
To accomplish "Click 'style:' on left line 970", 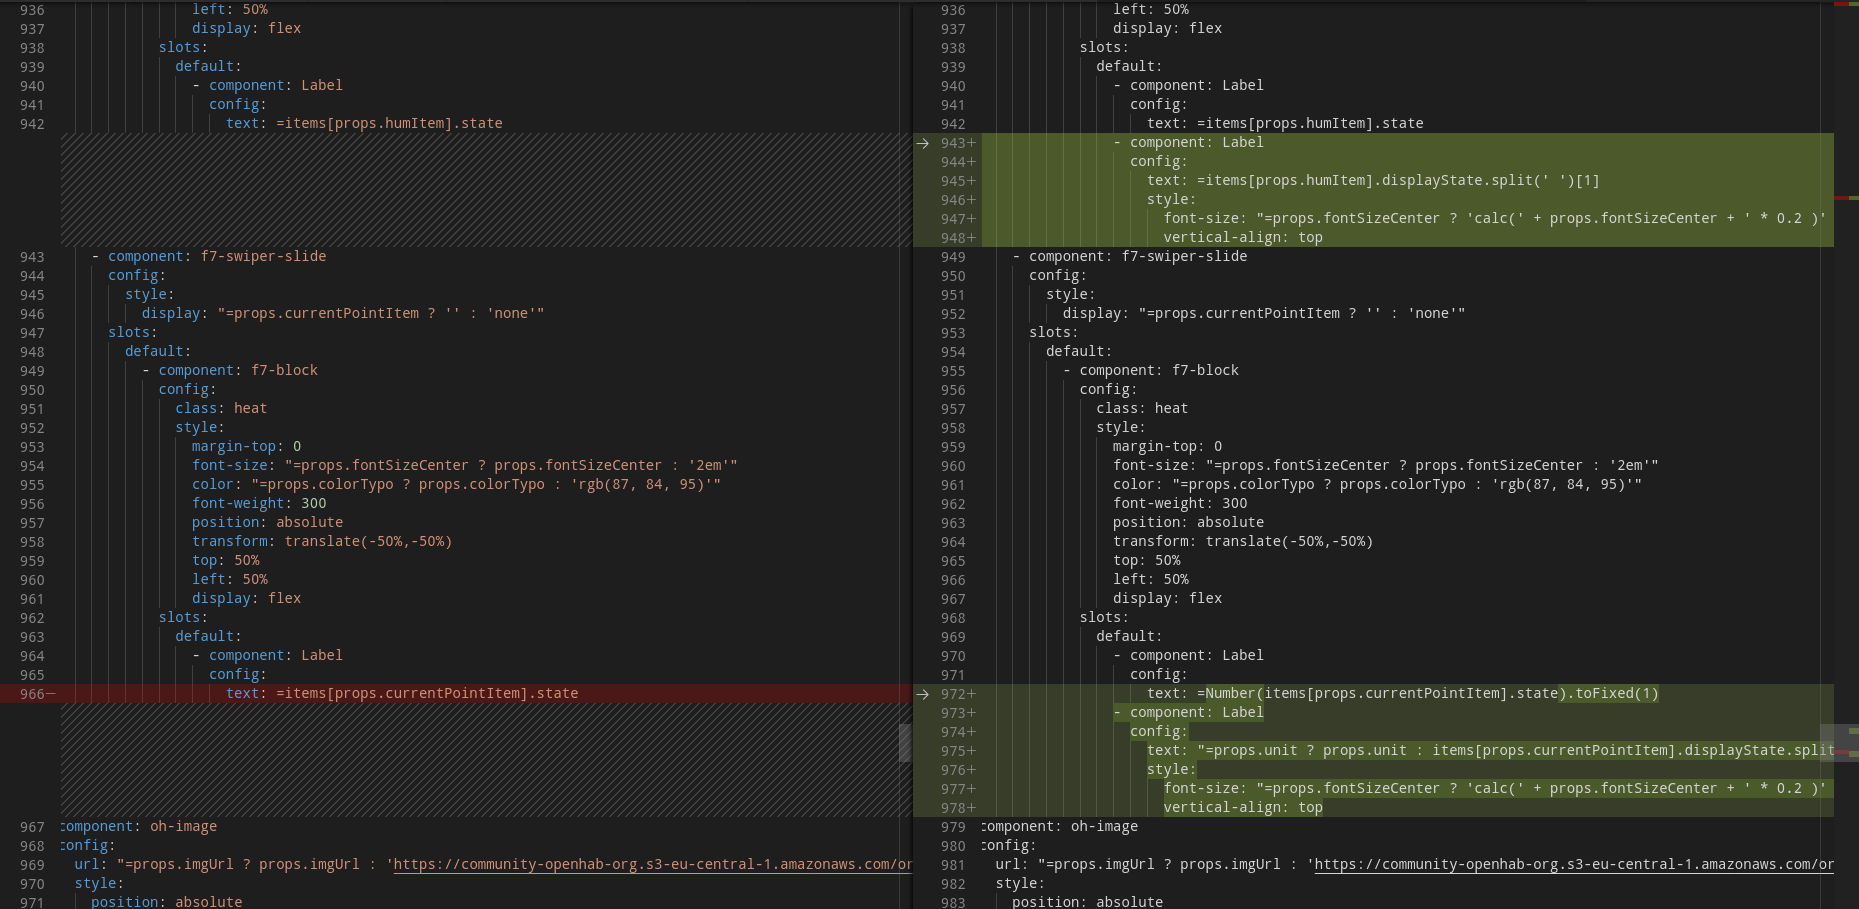I will coord(99,884).
